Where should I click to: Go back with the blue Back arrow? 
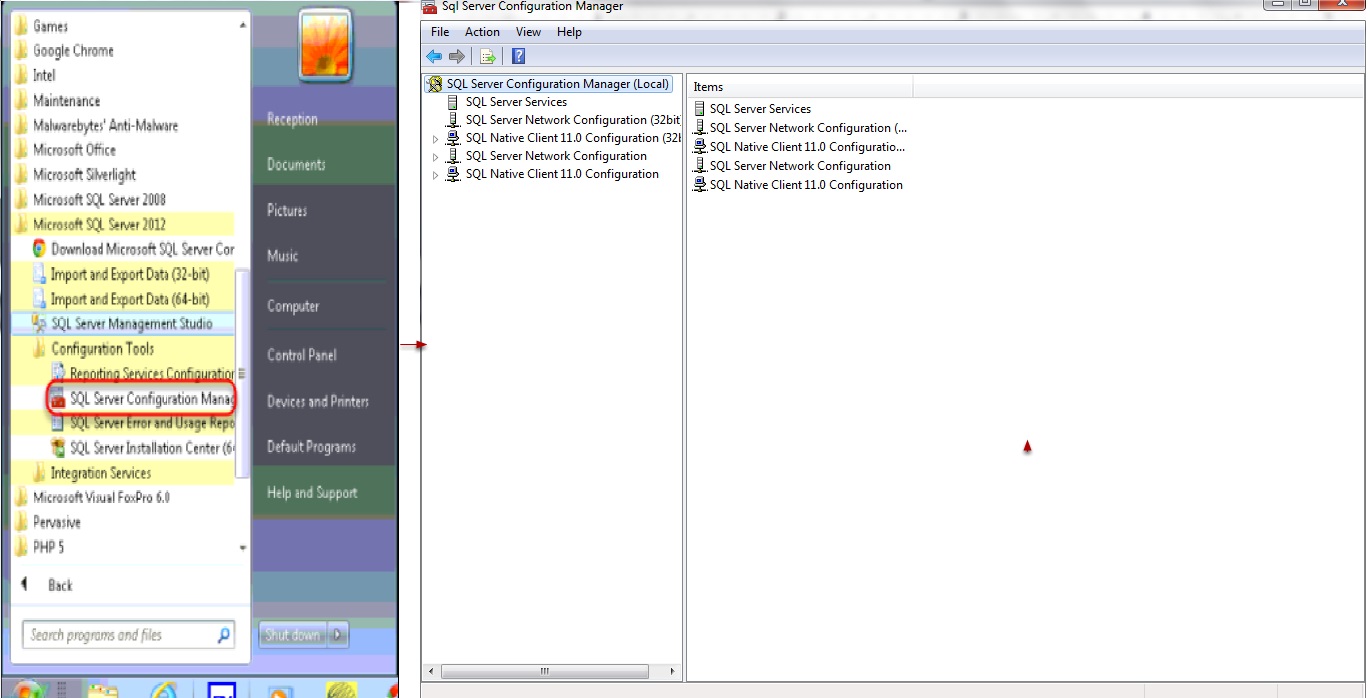click(x=434, y=56)
